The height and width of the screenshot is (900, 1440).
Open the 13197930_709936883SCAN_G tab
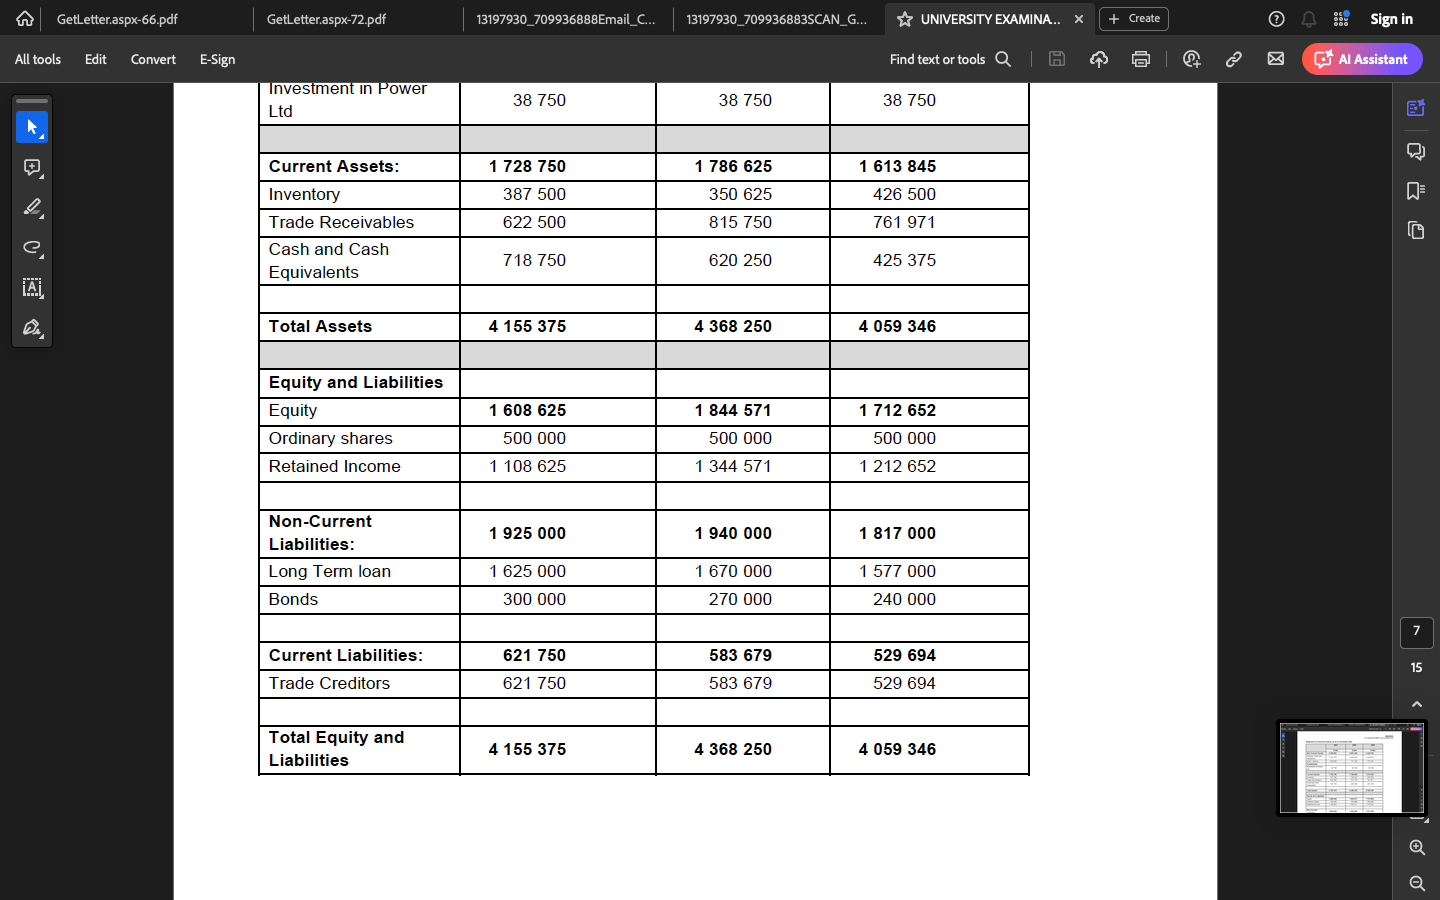[x=776, y=19]
